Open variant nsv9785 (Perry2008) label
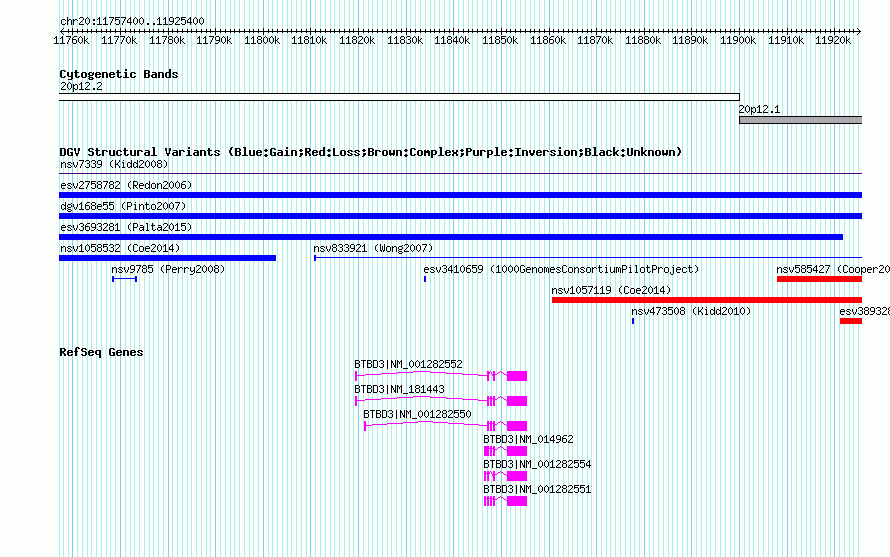This screenshot has height=557, width=890. tap(168, 269)
